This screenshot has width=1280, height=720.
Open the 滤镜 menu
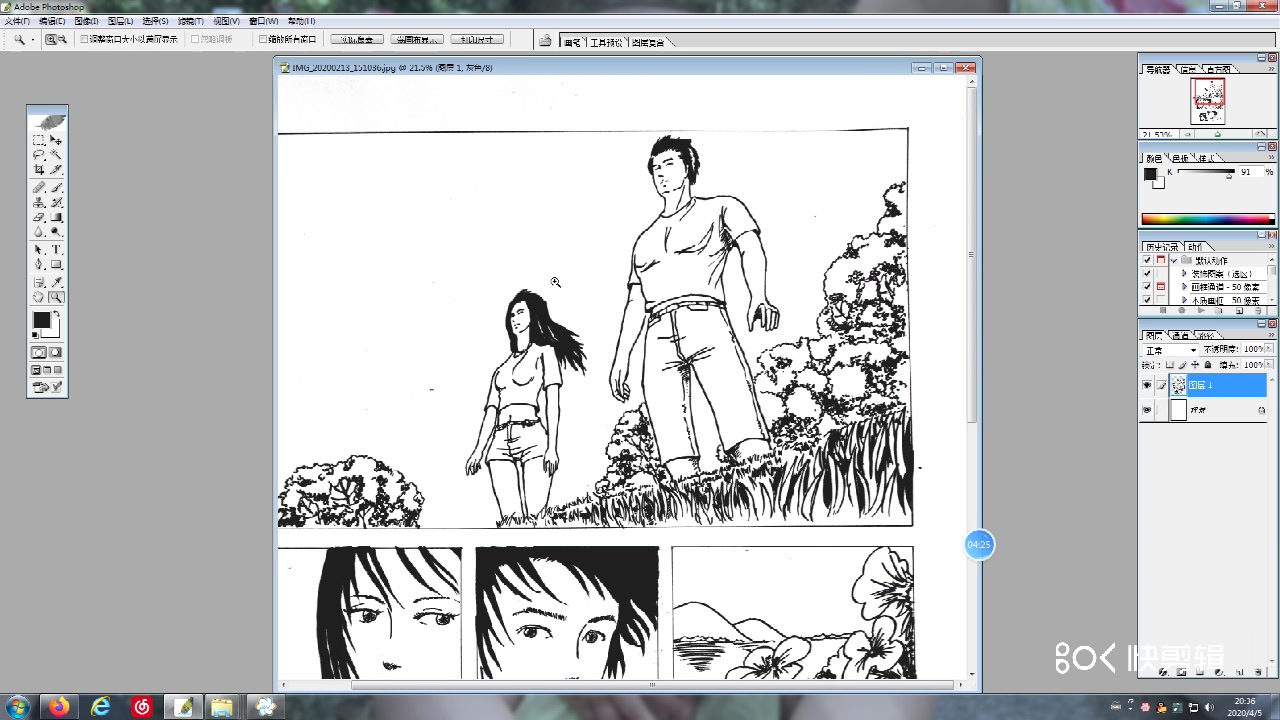(x=191, y=20)
